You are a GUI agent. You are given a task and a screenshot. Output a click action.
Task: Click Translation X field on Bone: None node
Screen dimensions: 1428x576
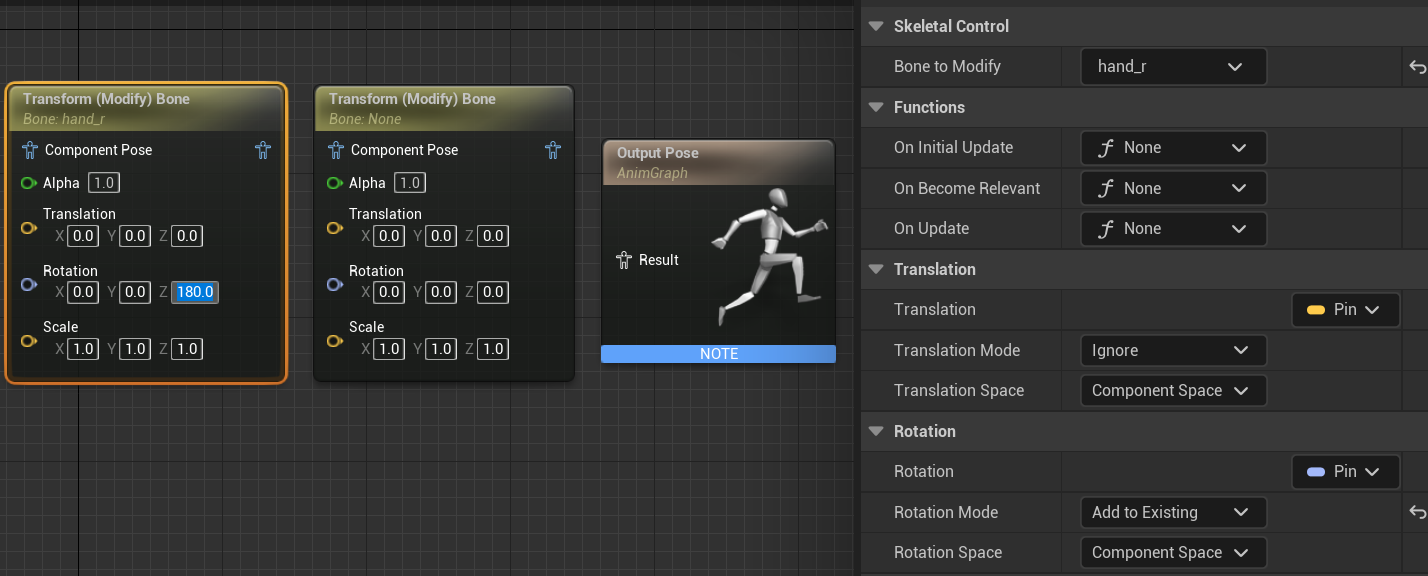(390, 236)
